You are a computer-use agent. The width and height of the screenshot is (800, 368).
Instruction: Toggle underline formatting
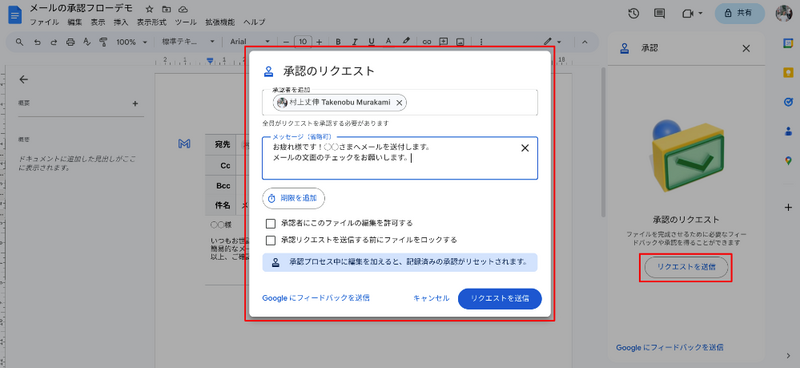point(371,42)
